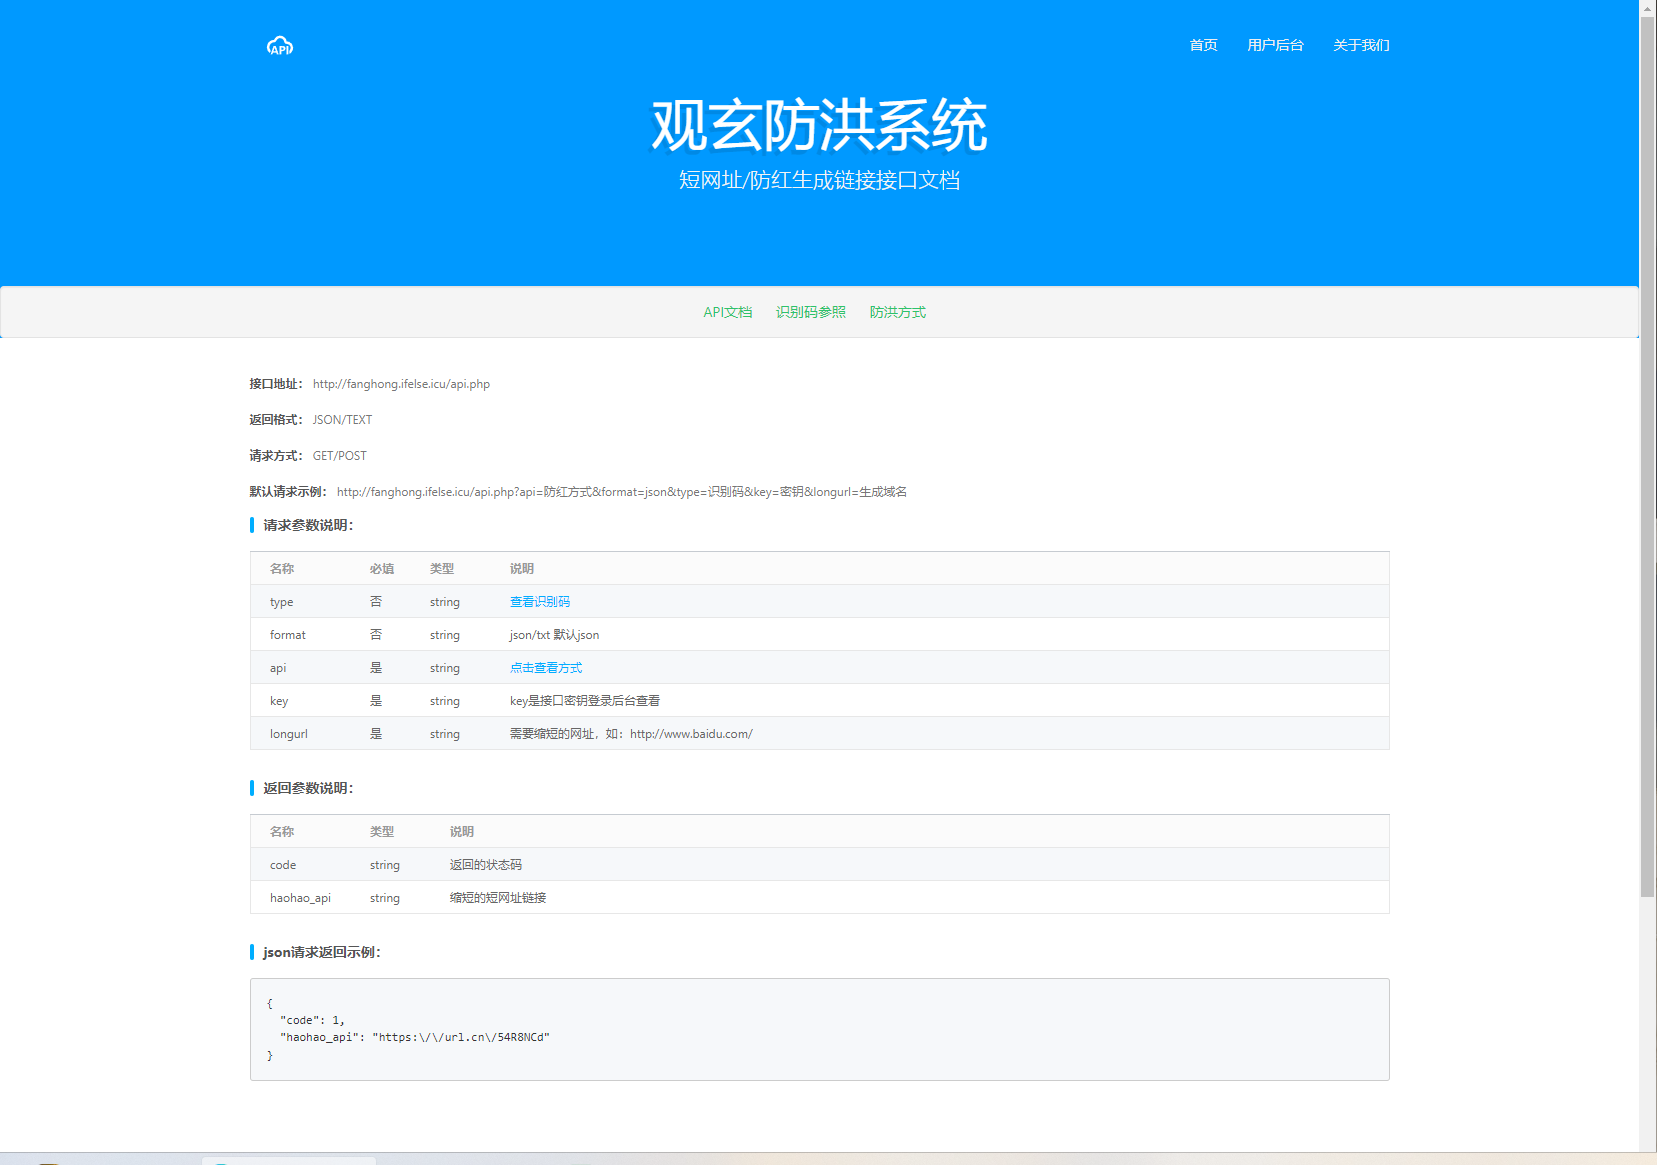Click the API cloud logo icon

point(280,46)
